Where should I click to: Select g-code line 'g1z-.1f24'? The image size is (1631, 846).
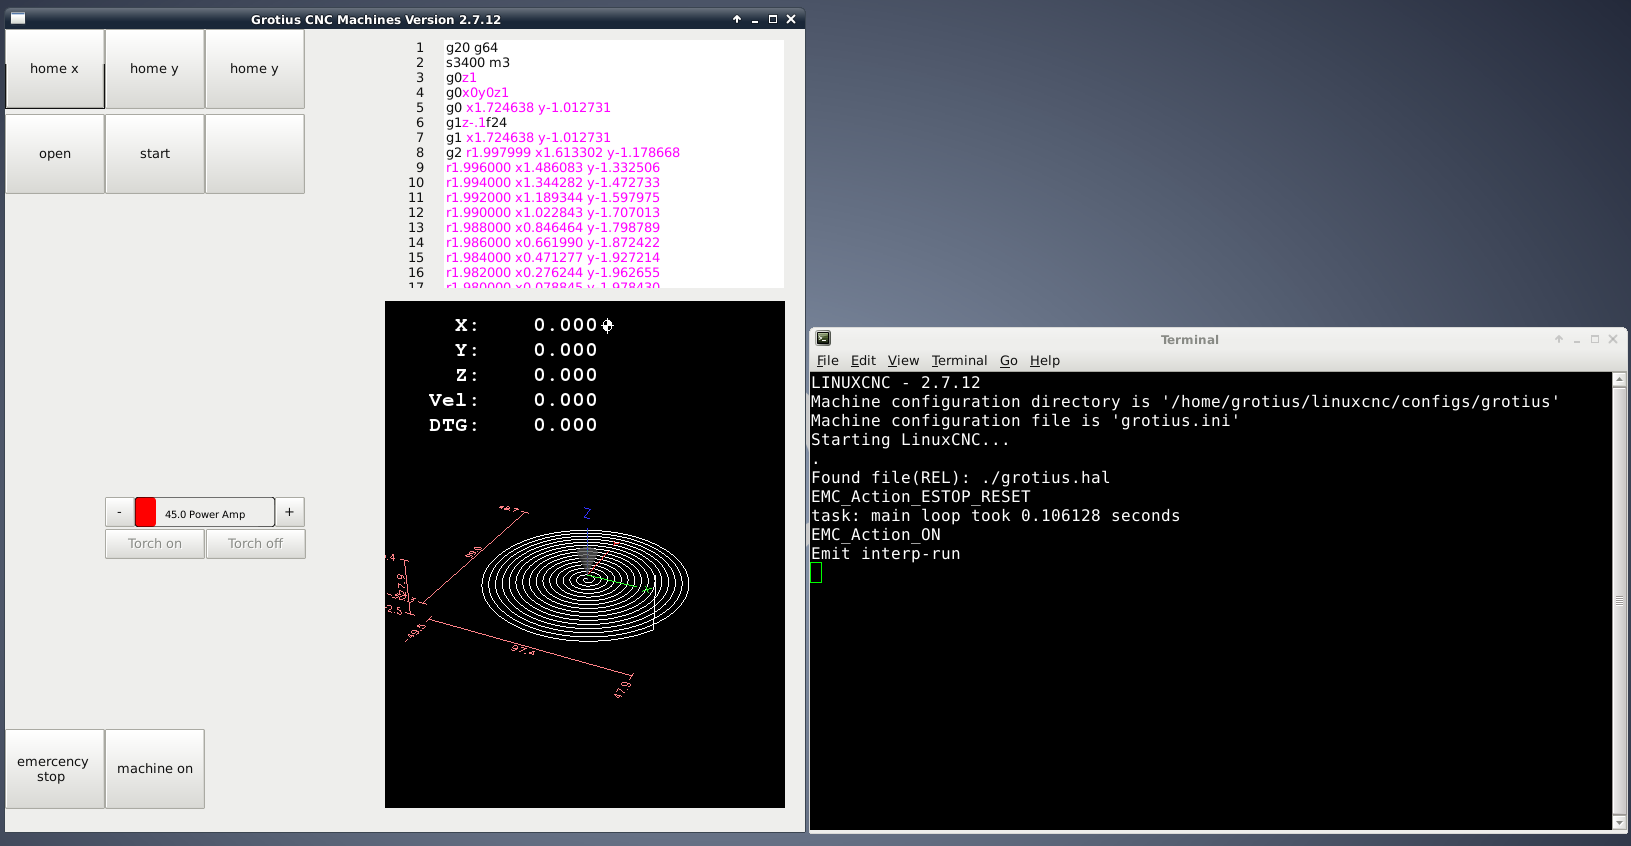pyautogui.click(x=476, y=123)
